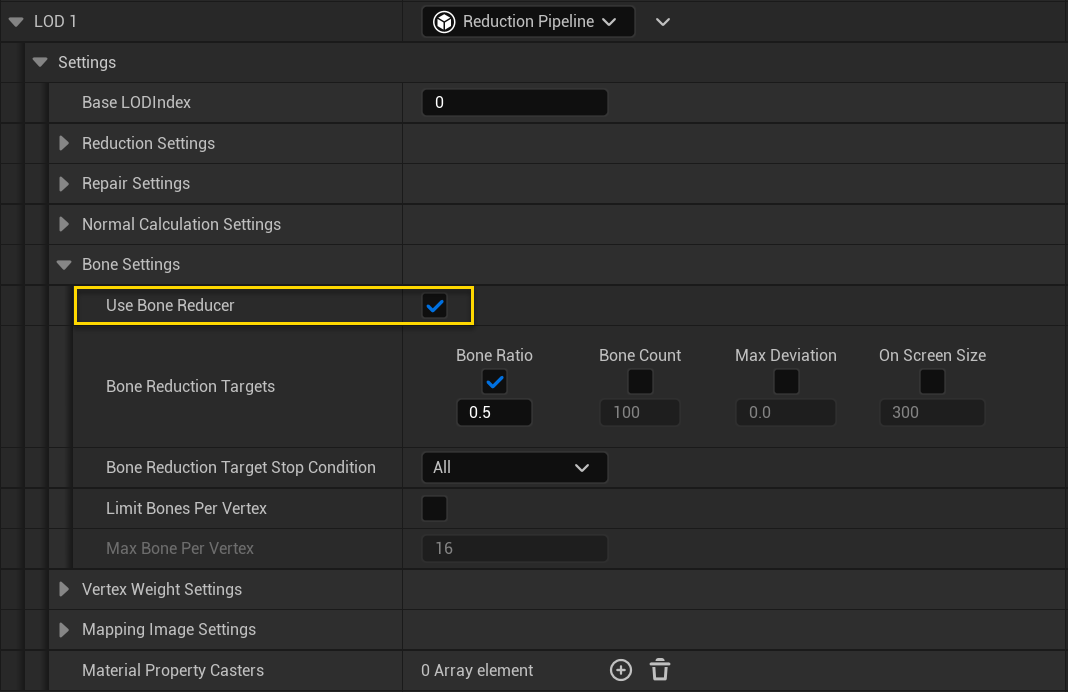Open the chevron next to Reduction Pipeline
The image size is (1068, 692).
coord(662,21)
